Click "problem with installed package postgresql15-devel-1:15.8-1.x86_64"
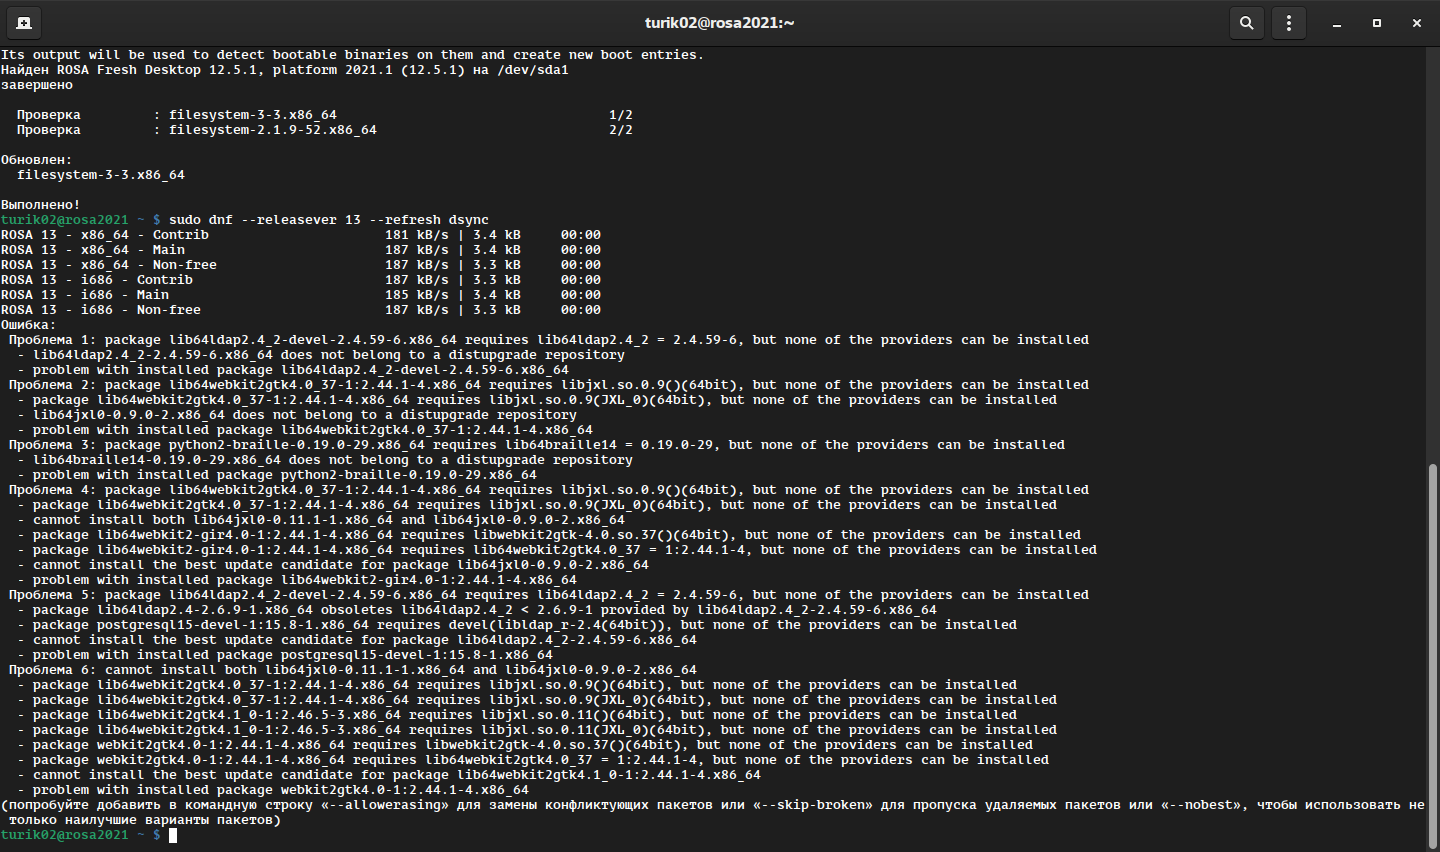The width and height of the screenshot is (1440, 852). [293, 655]
